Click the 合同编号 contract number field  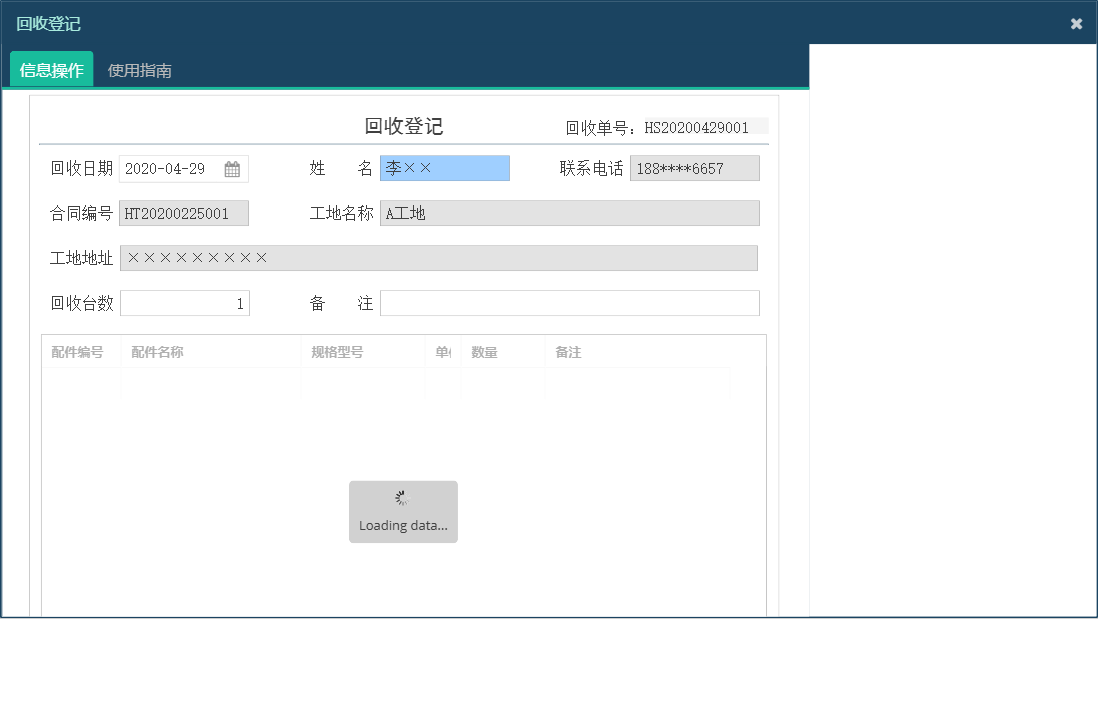[184, 213]
